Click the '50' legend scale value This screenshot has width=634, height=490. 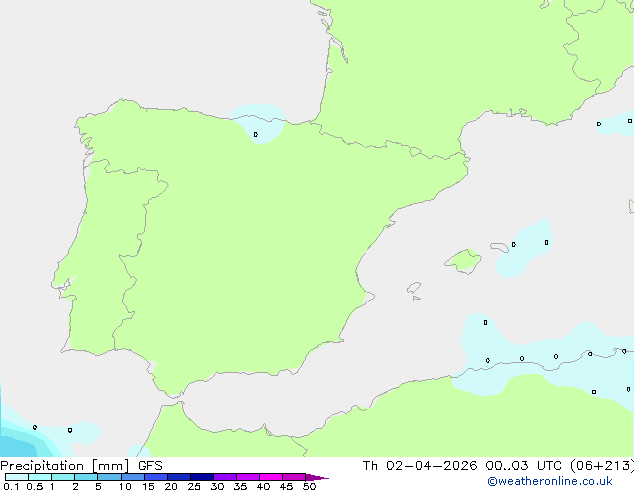[309, 486]
